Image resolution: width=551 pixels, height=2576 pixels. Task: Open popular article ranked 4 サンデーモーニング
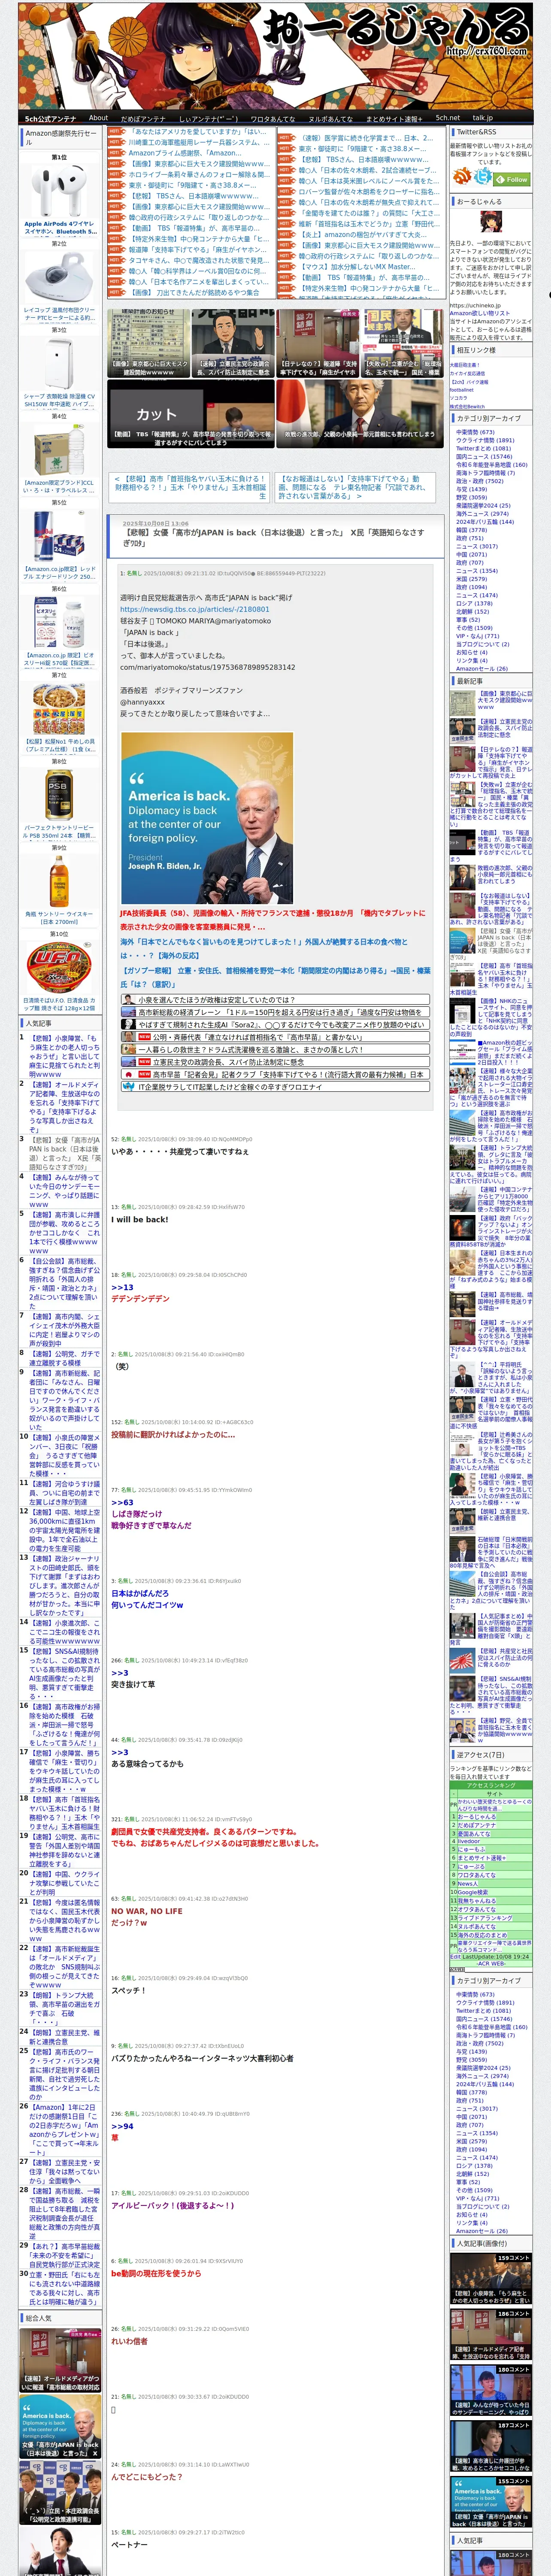tap(64, 1191)
